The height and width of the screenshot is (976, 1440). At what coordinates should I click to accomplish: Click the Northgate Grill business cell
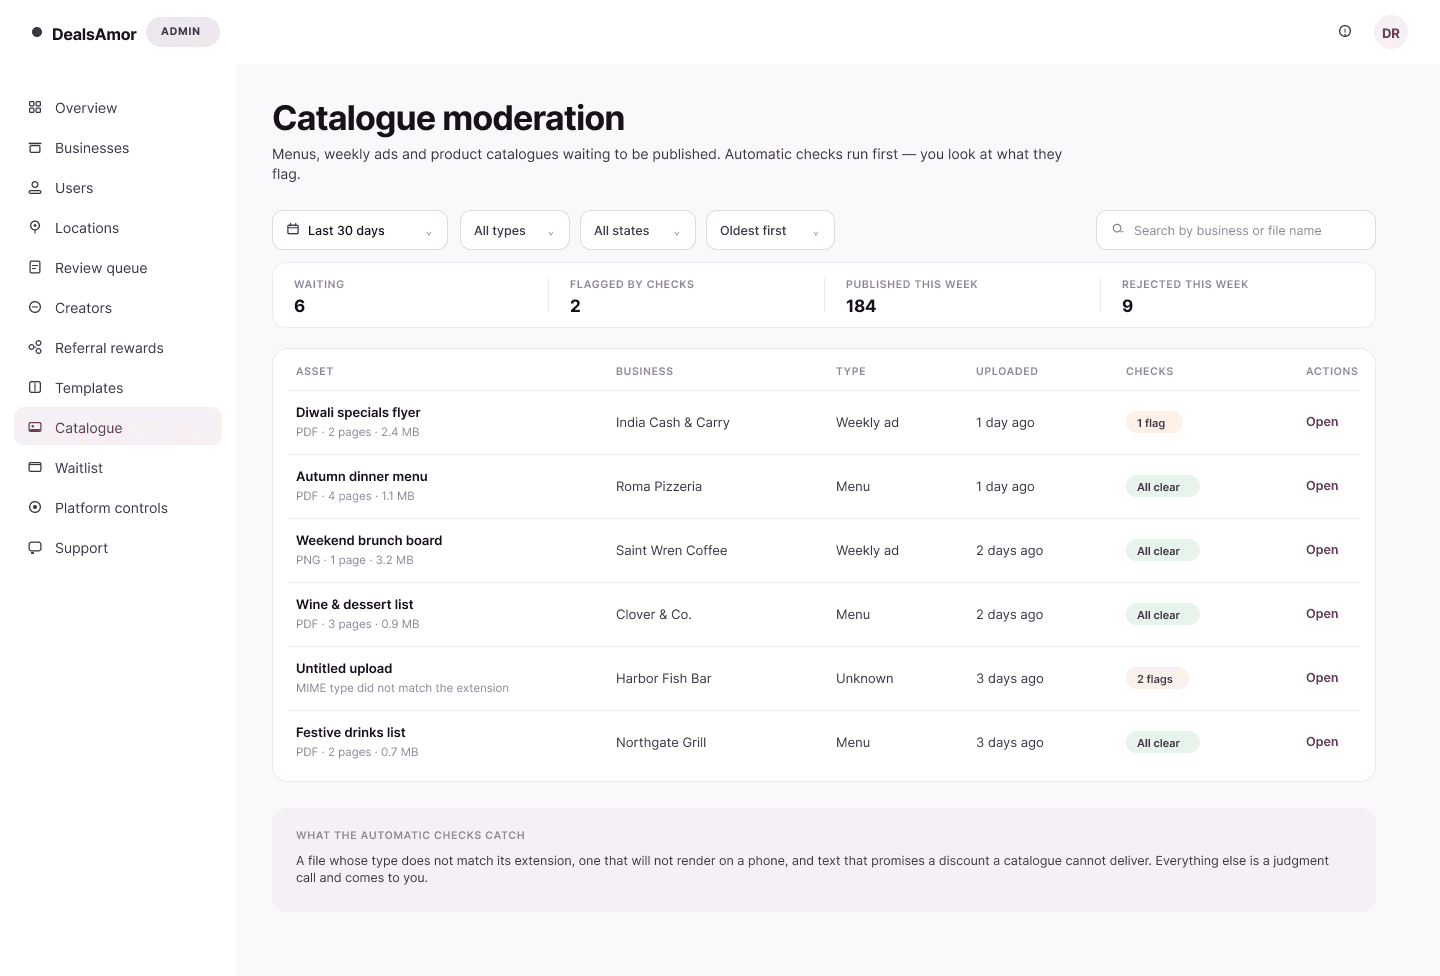661,742
